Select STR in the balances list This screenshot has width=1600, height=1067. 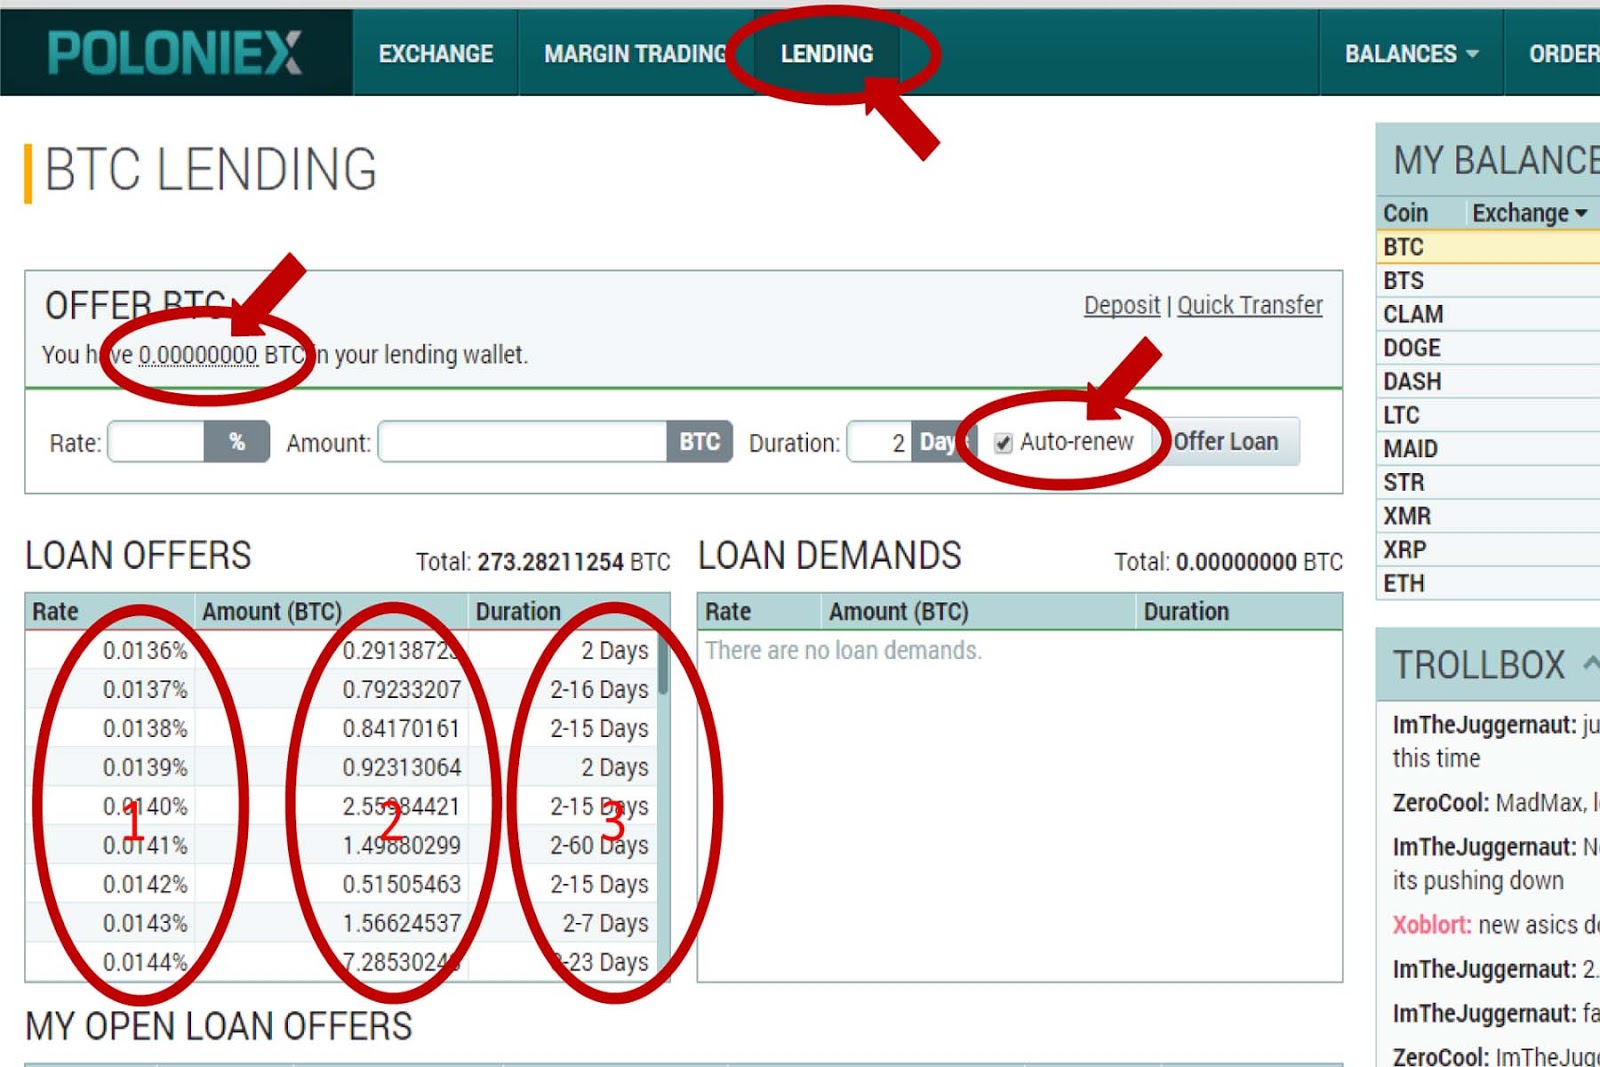(x=1488, y=483)
